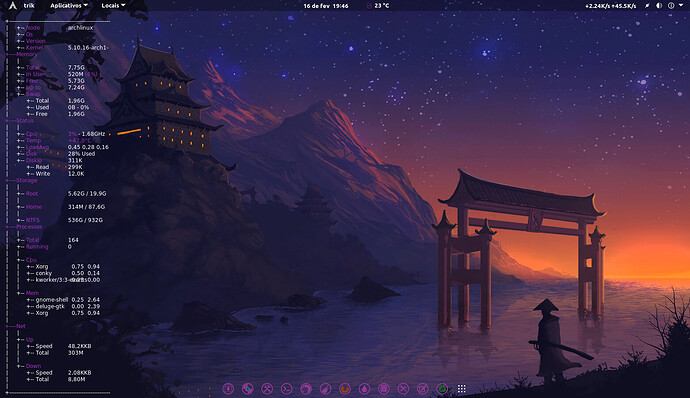Click the home storage '314M / 87,6G'
The width and height of the screenshot is (690, 398).
point(86,206)
